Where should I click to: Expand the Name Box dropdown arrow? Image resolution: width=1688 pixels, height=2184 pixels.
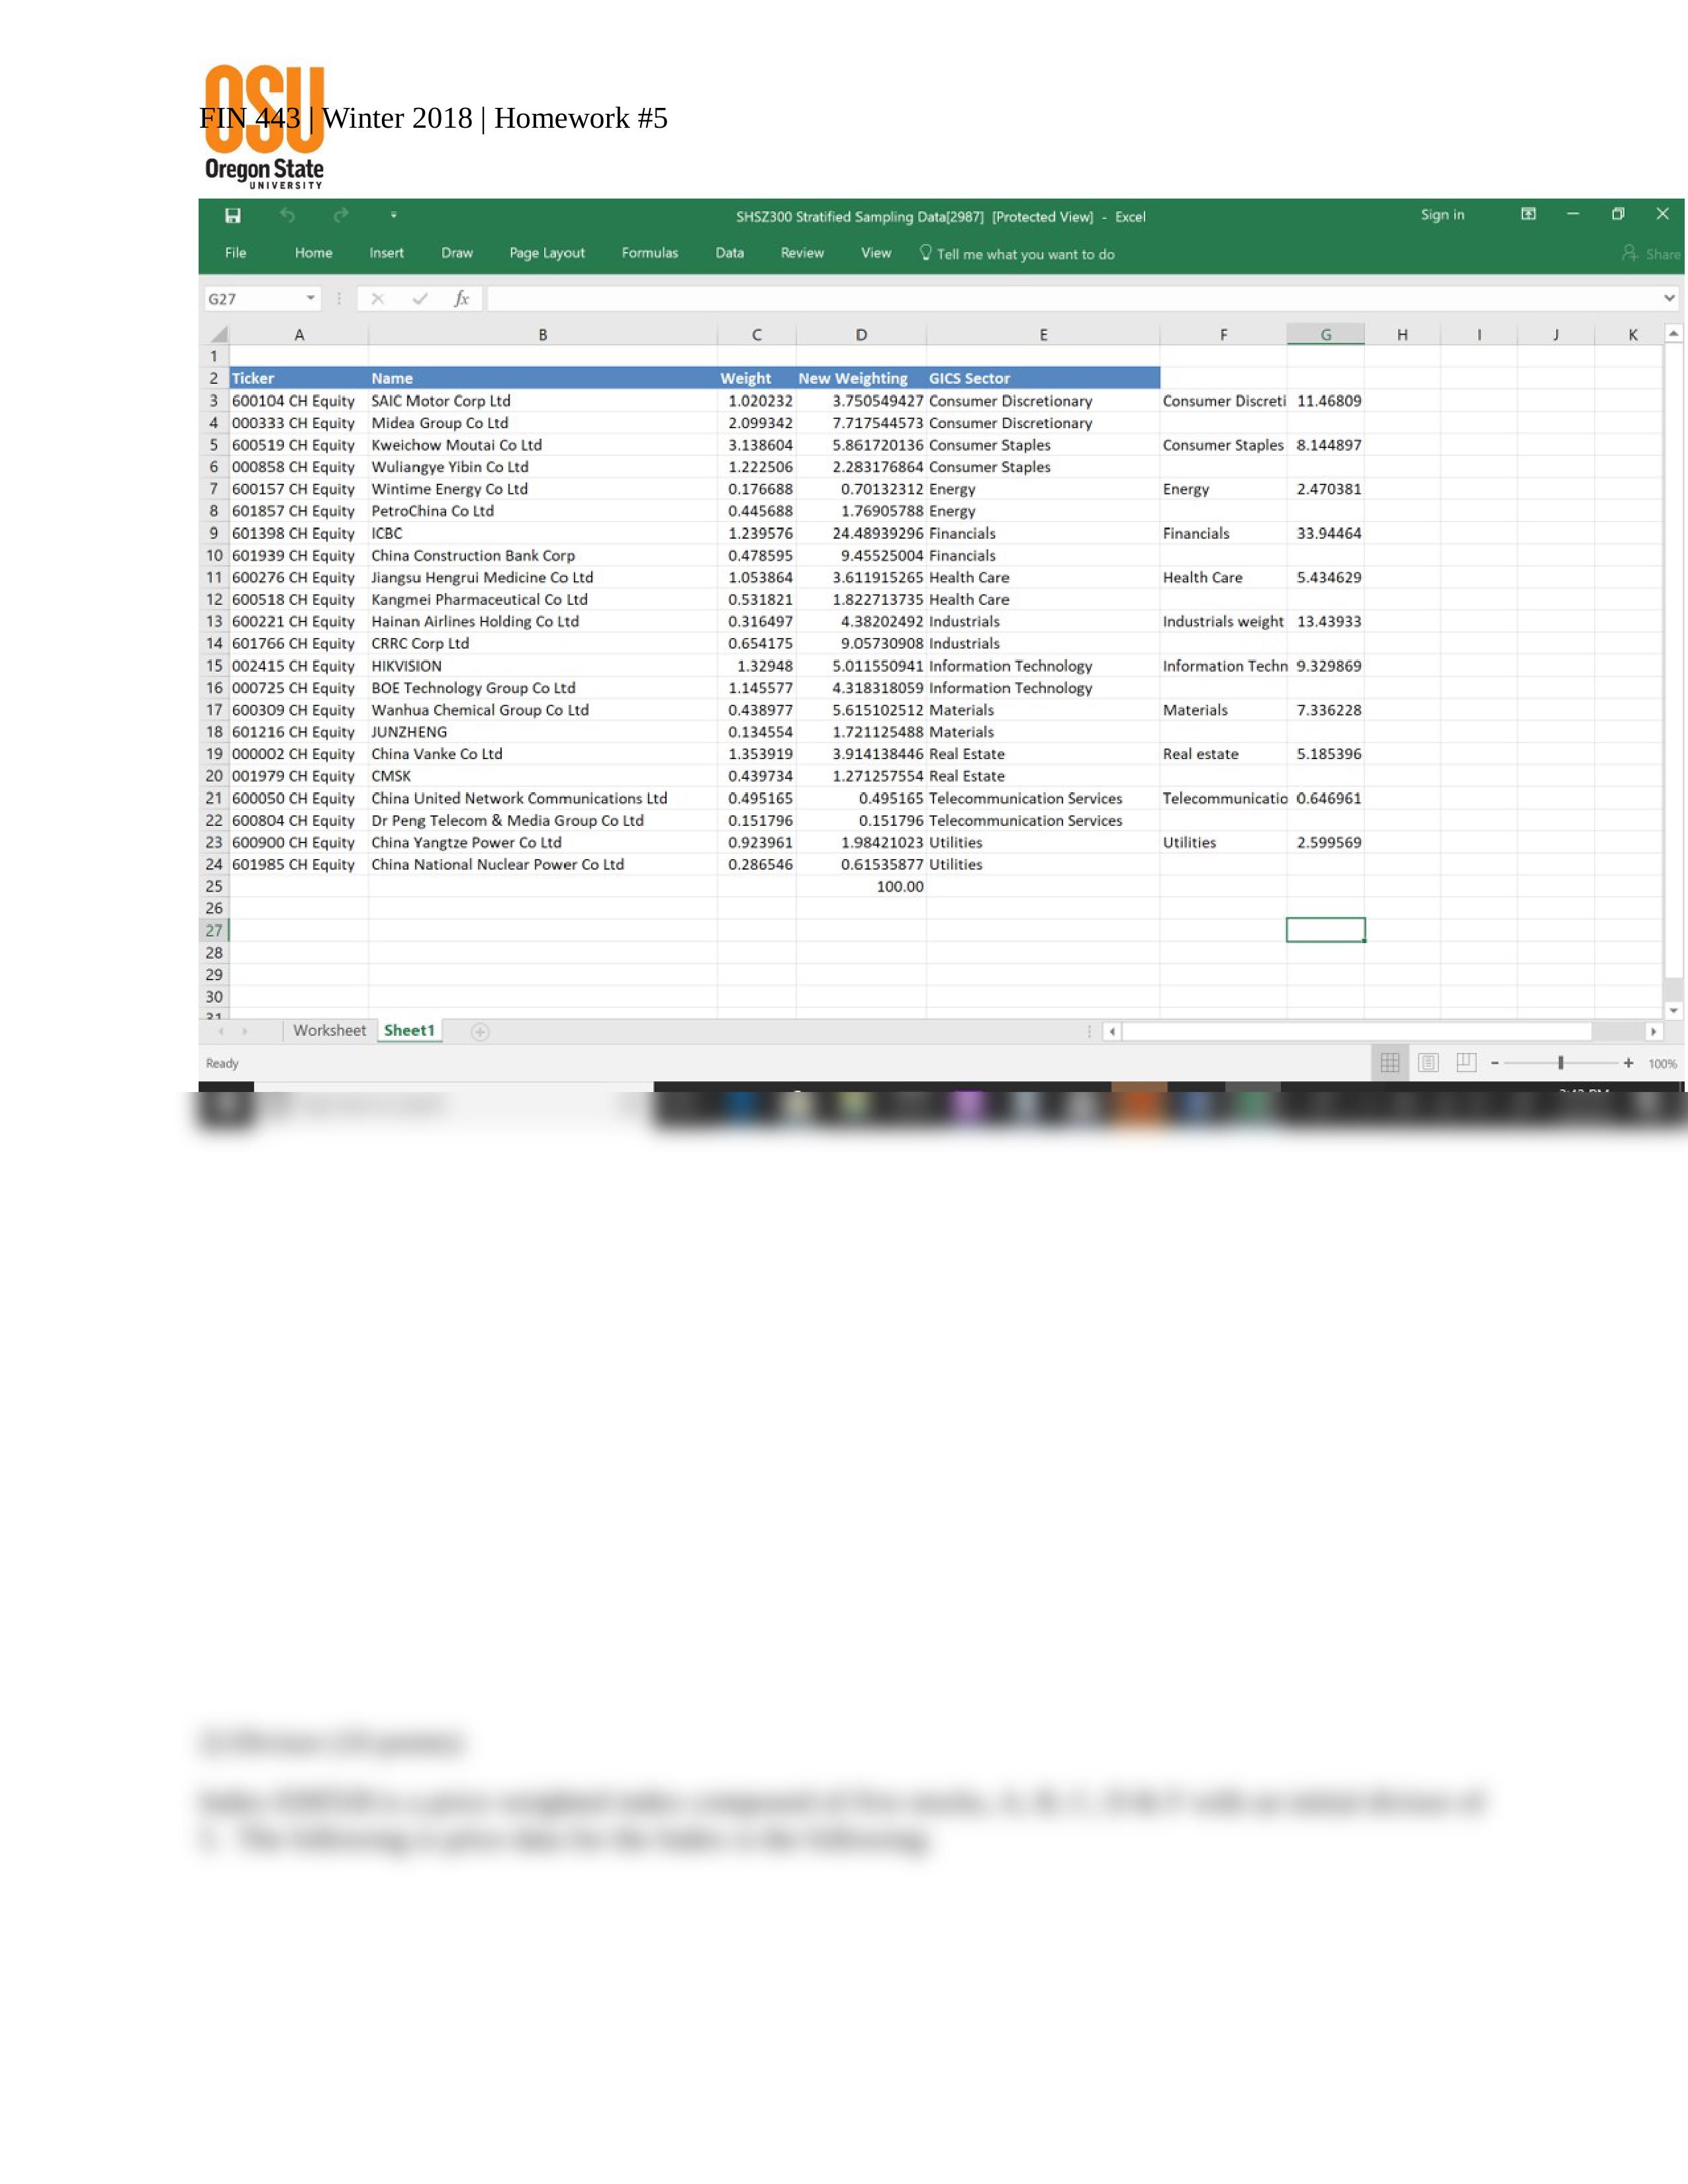[311, 298]
